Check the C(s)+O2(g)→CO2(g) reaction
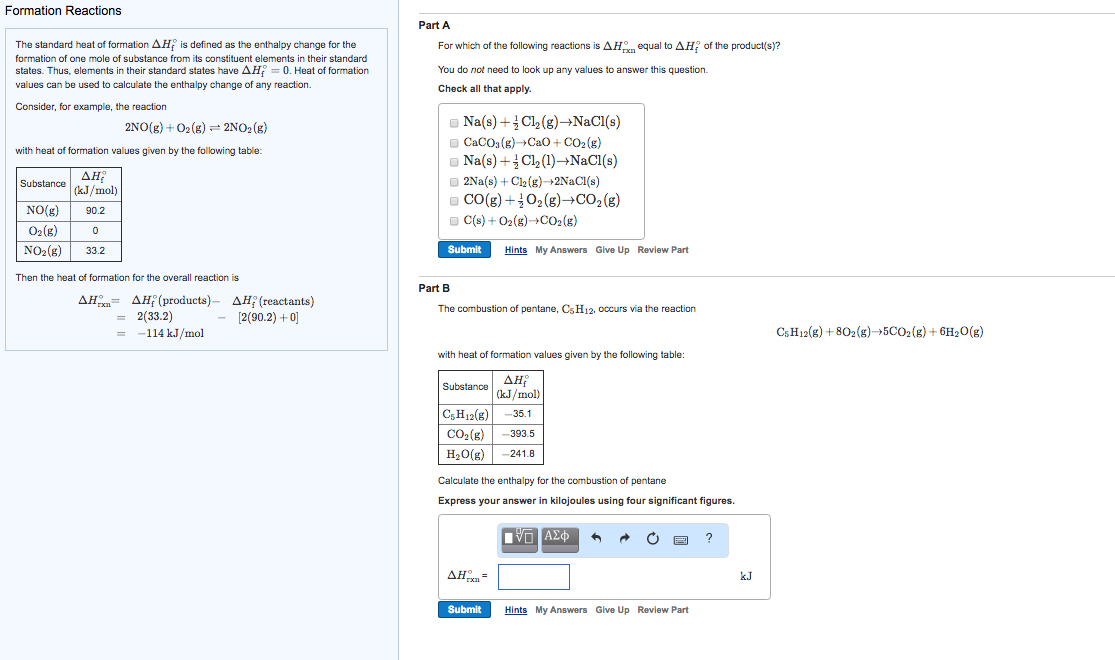The image size is (1115, 660). [x=453, y=219]
